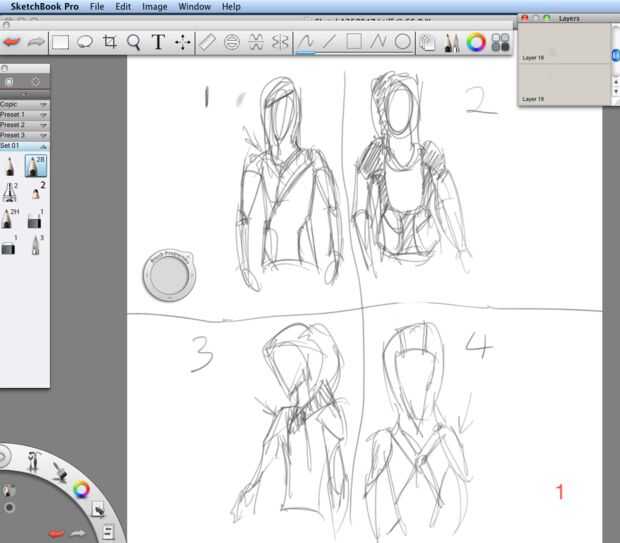Image resolution: width=620 pixels, height=543 pixels.
Task: Open the file page icon in lagoon
Action: click(x=108, y=532)
